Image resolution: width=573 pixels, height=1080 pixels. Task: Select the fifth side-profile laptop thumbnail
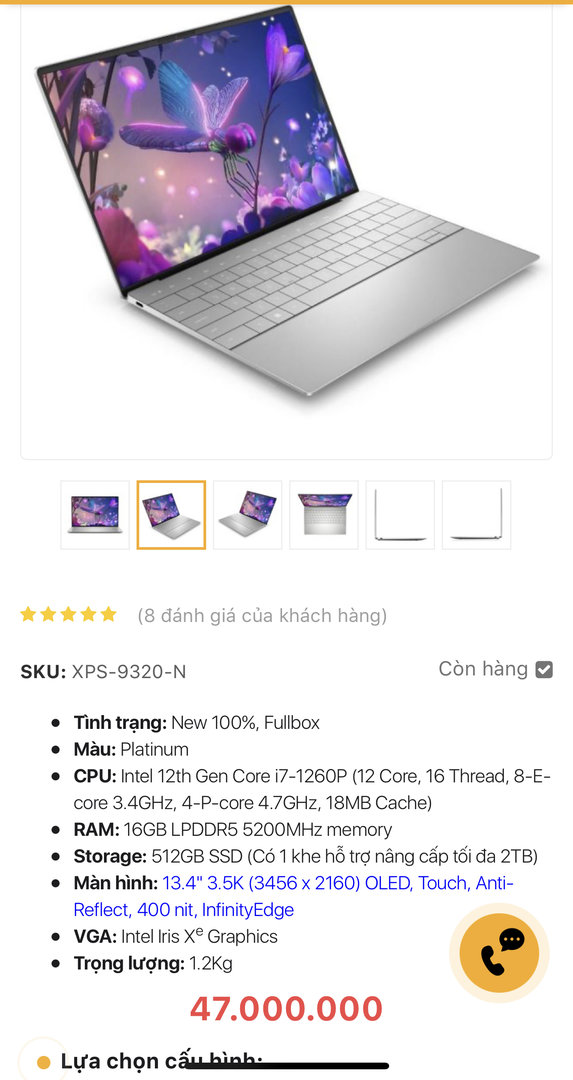pyautogui.click(x=400, y=515)
